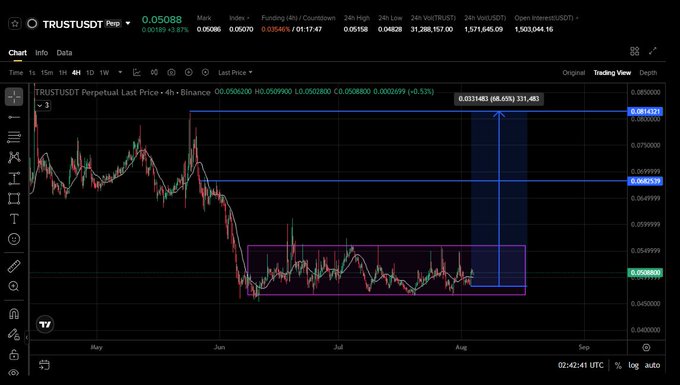Select the 15m time interval
The height and width of the screenshot is (385, 680).
coord(47,72)
